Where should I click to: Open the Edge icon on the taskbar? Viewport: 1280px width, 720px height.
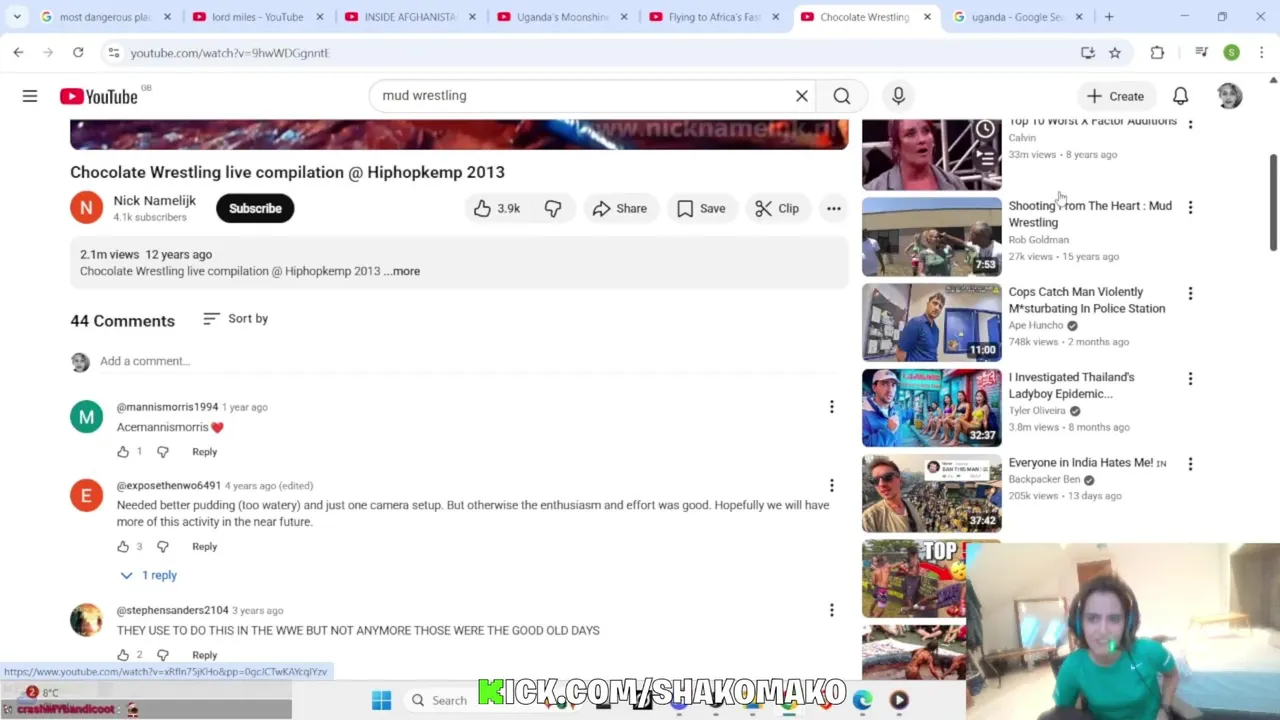click(862, 700)
